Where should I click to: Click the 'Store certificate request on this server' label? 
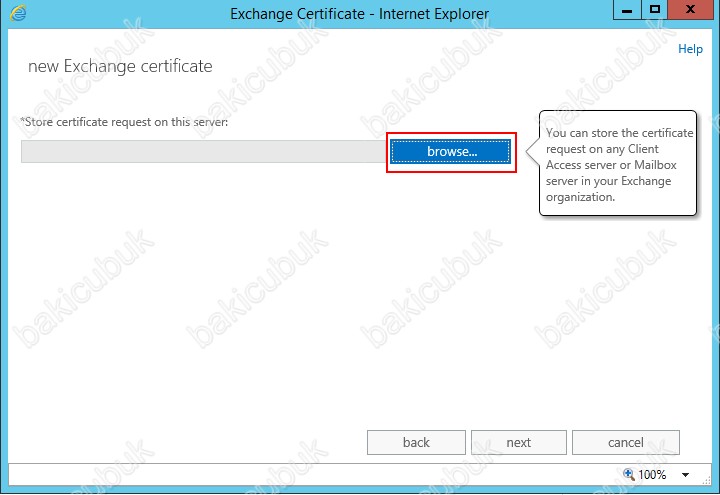point(124,122)
